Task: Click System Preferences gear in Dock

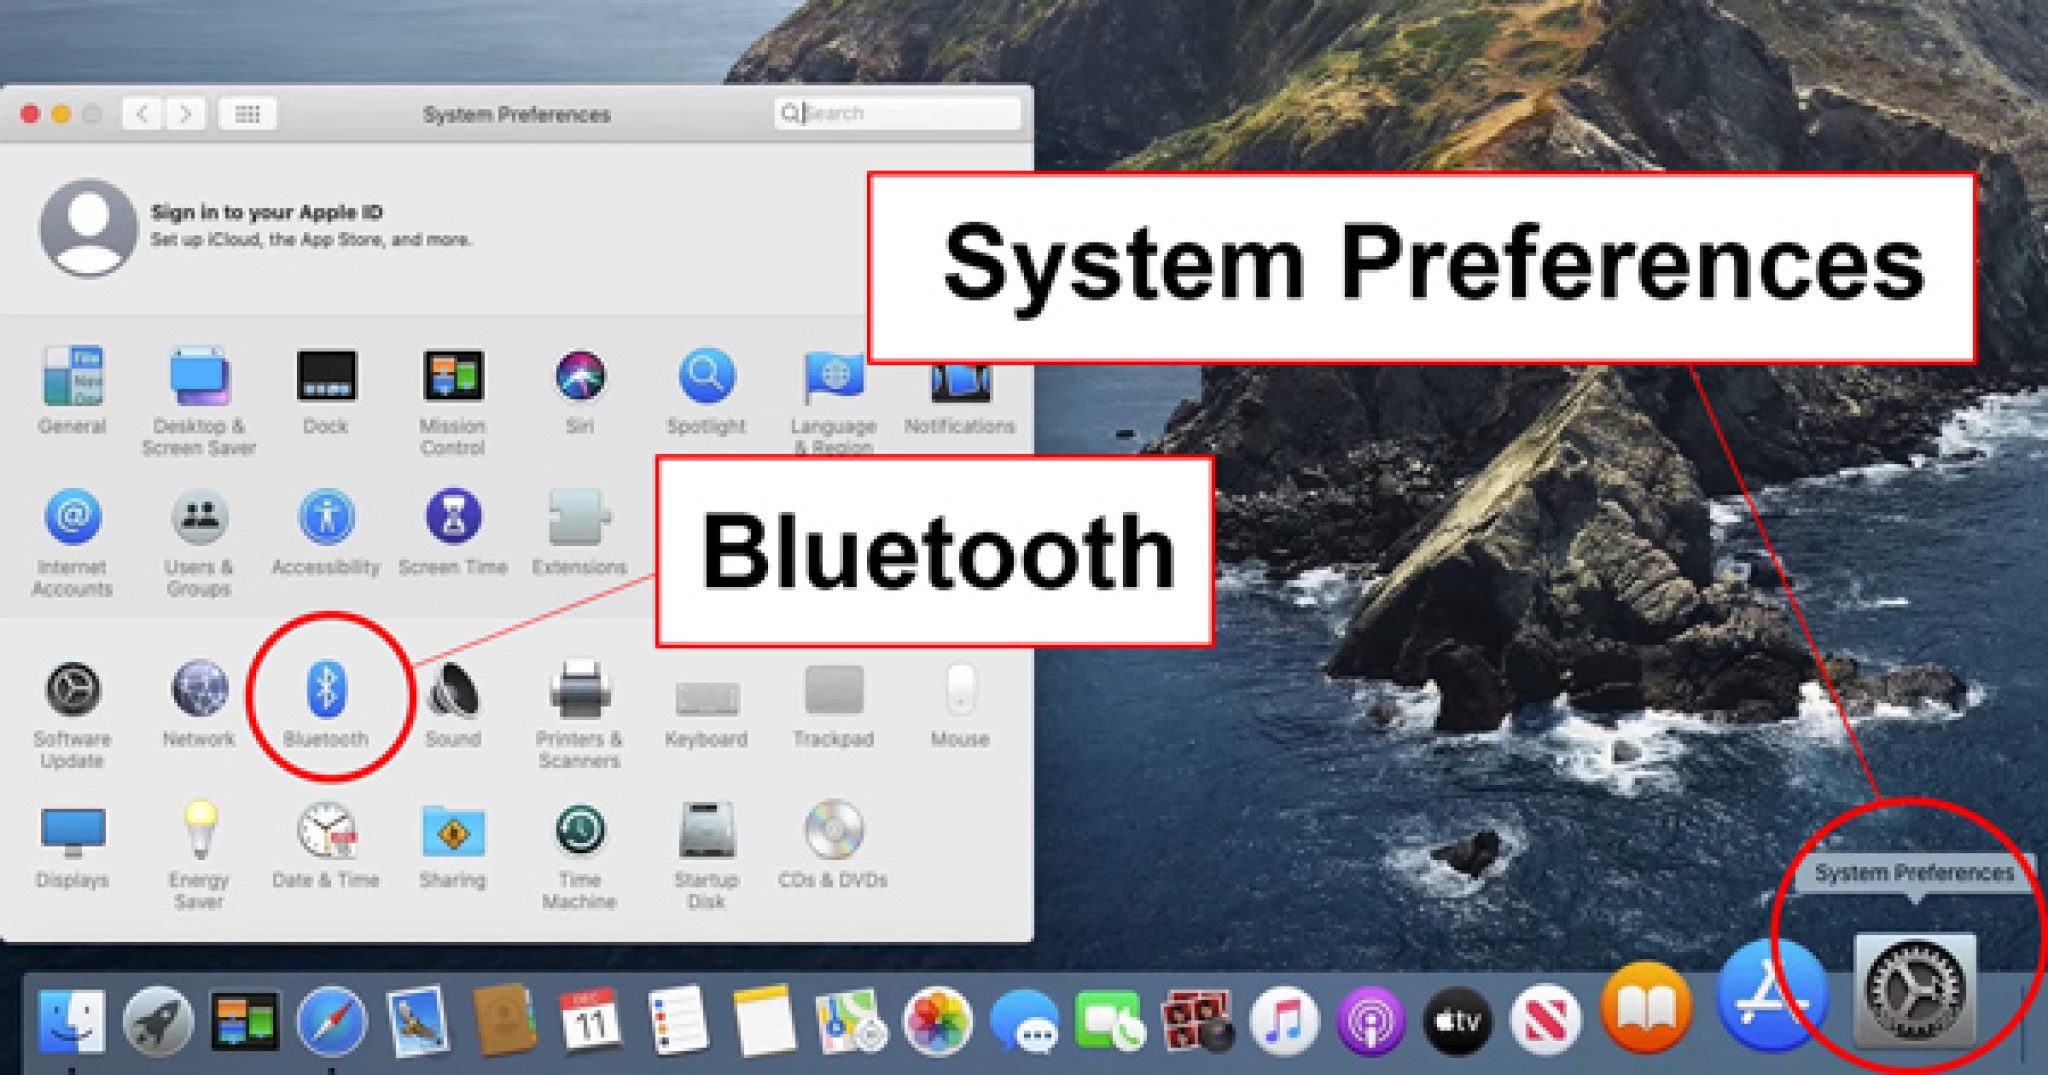Action: [1913, 990]
